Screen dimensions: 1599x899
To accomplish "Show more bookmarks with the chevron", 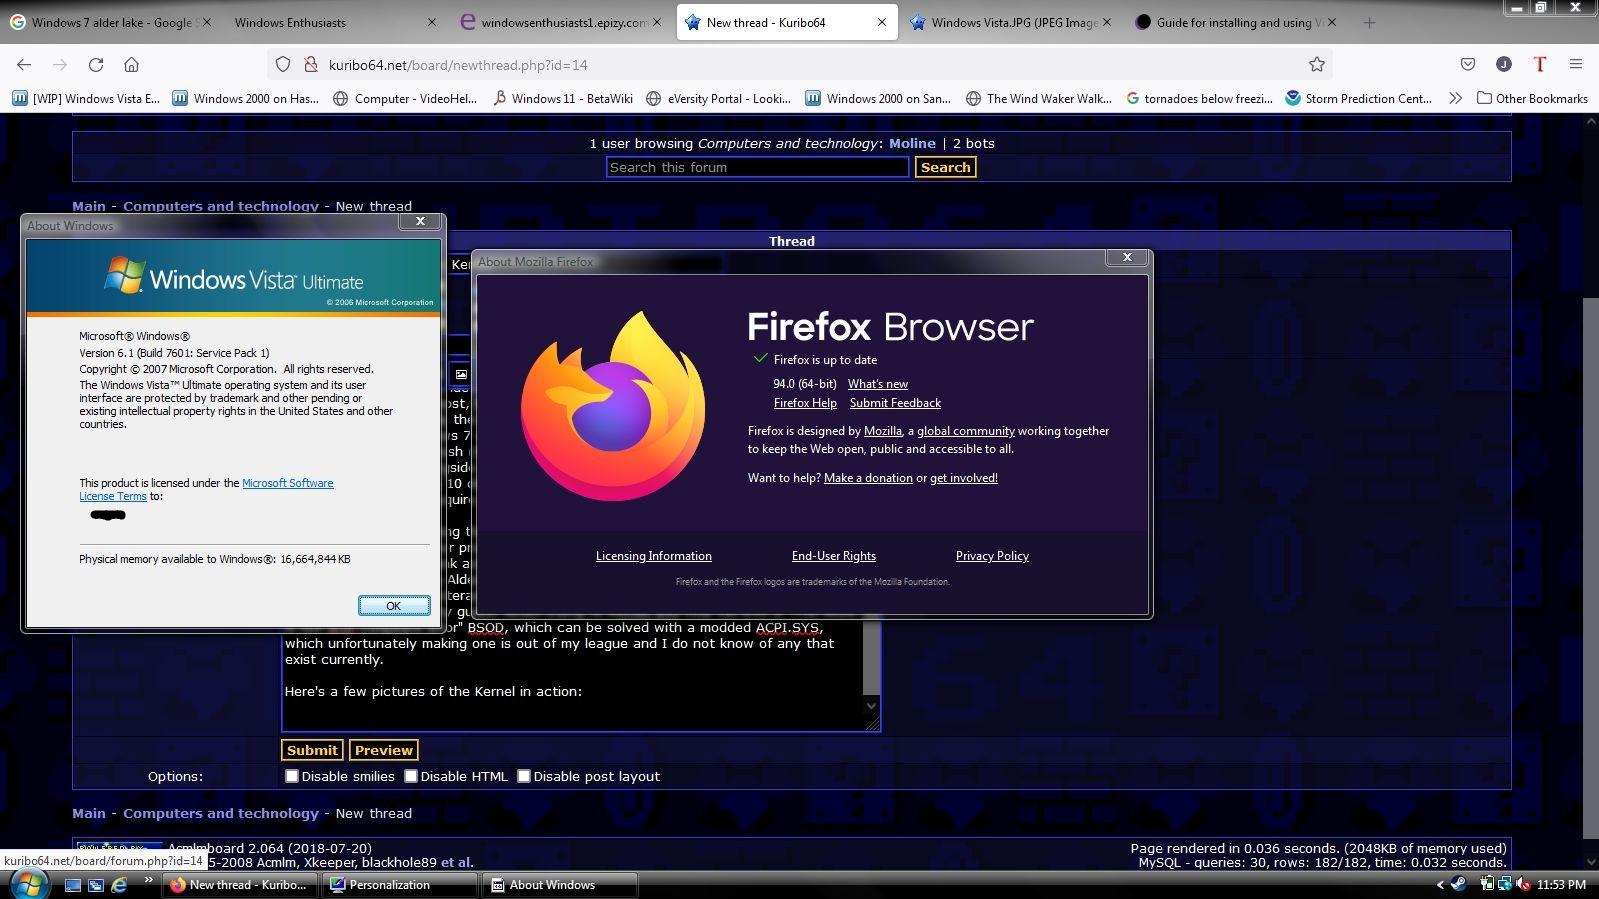I will point(1455,98).
